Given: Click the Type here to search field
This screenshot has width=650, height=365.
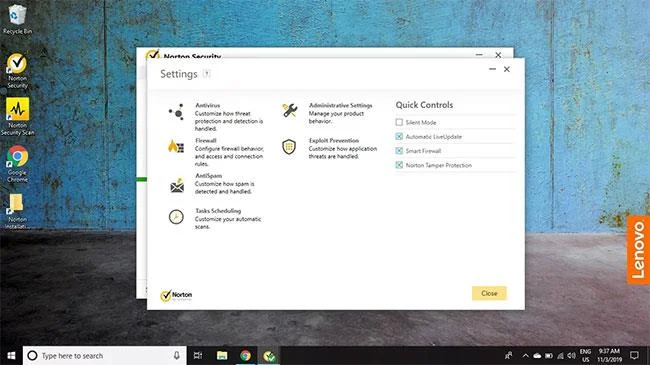Looking at the screenshot, I should [x=105, y=355].
